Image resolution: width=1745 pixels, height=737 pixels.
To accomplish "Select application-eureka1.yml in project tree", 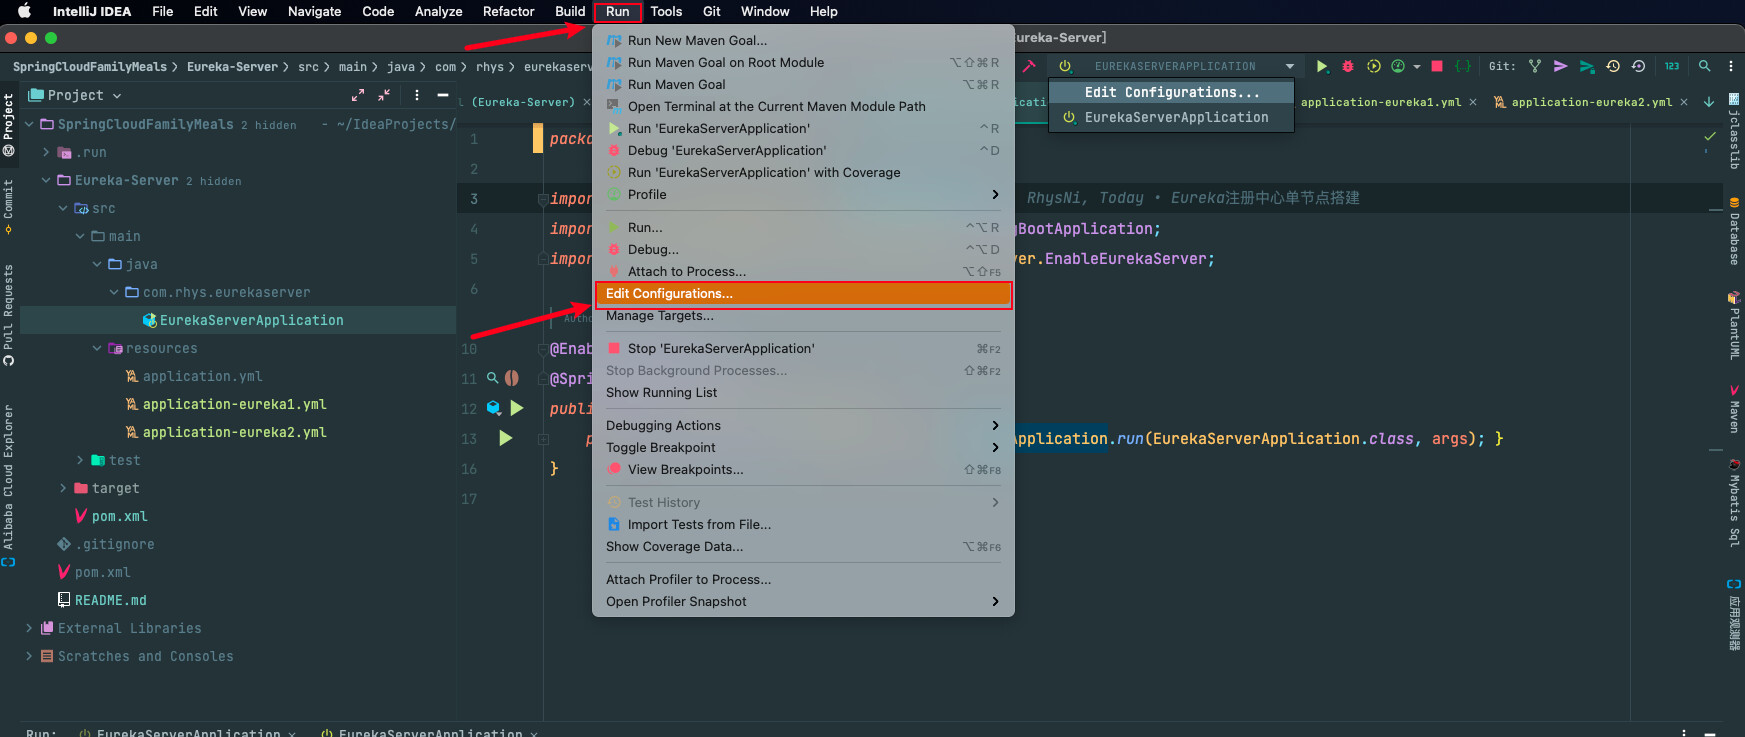I will pos(234,404).
